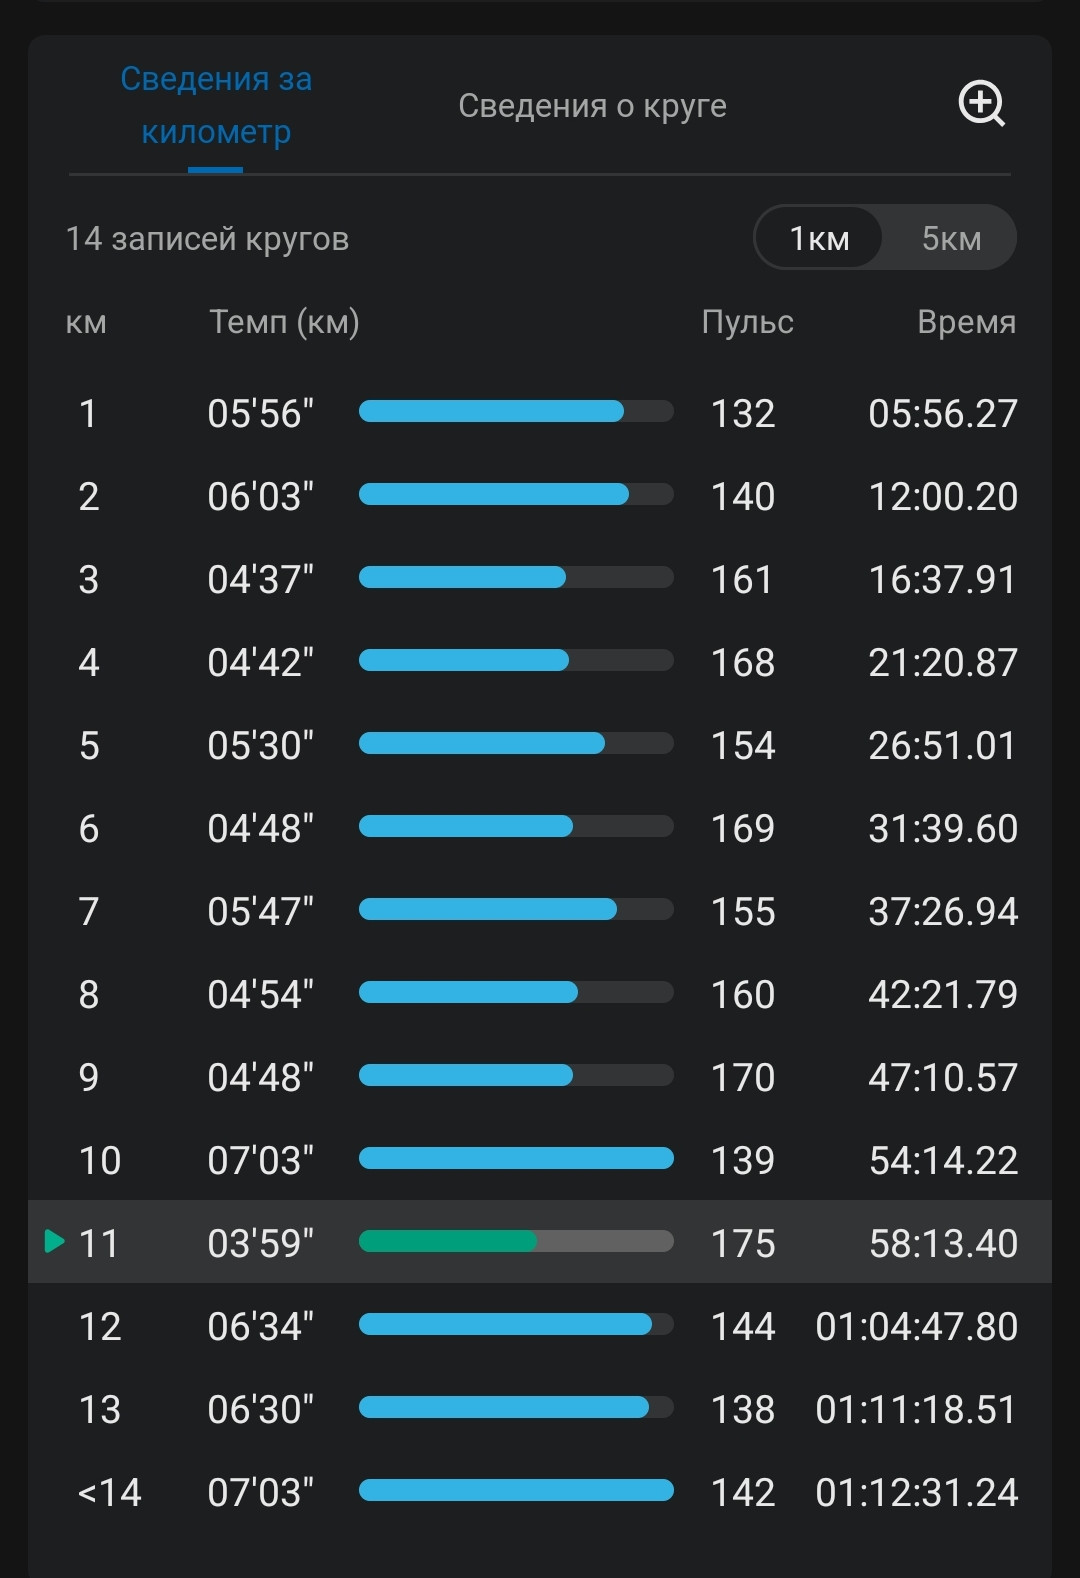Image resolution: width=1080 pixels, height=1578 pixels.
Task: Tap the Время column header
Action: tap(966, 322)
